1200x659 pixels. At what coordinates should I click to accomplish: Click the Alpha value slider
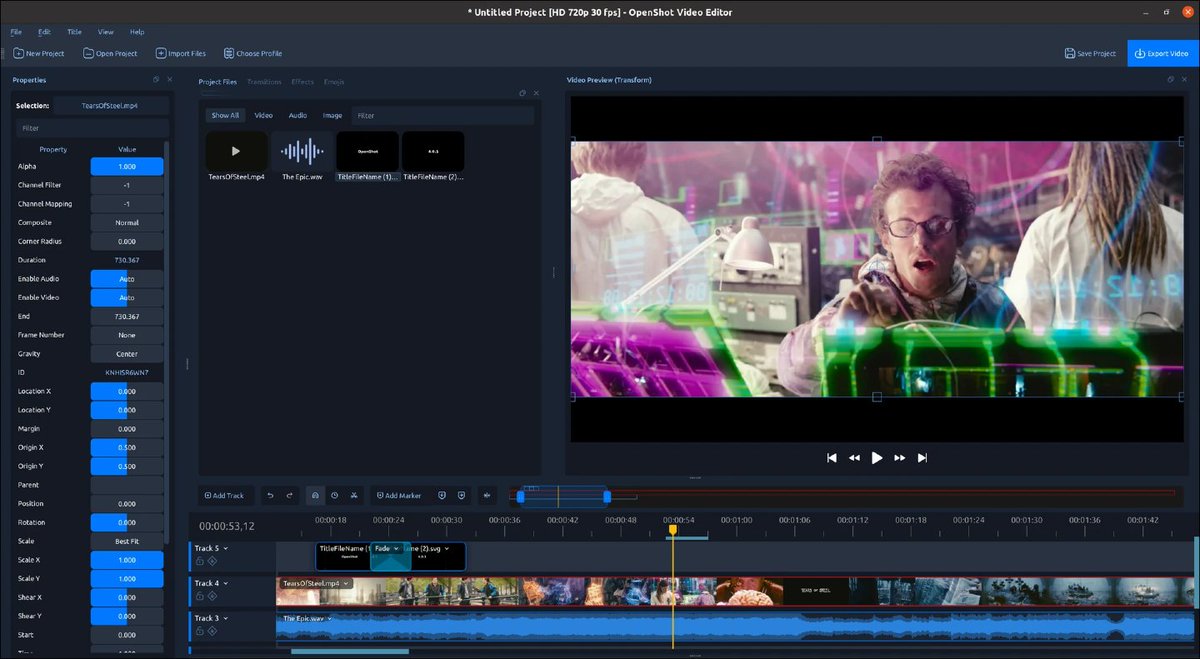point(127,167)
